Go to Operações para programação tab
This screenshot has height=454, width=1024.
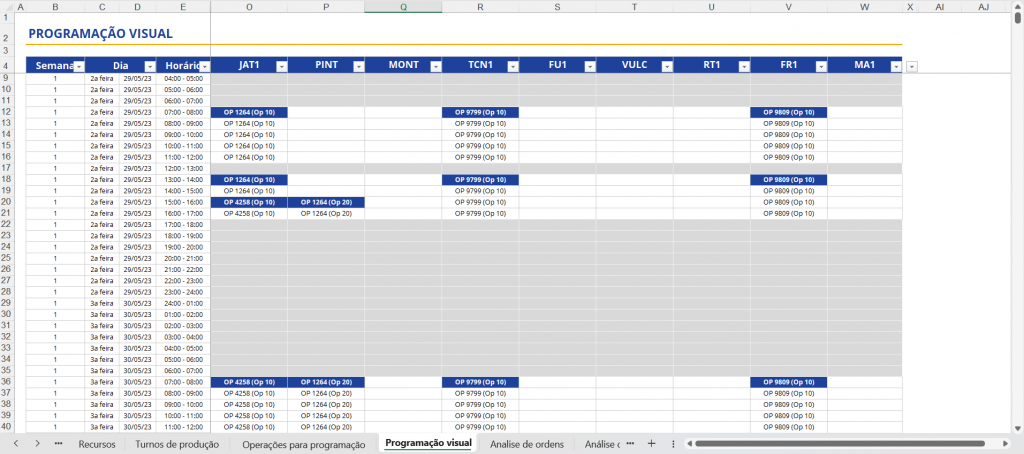coord(304,443)
